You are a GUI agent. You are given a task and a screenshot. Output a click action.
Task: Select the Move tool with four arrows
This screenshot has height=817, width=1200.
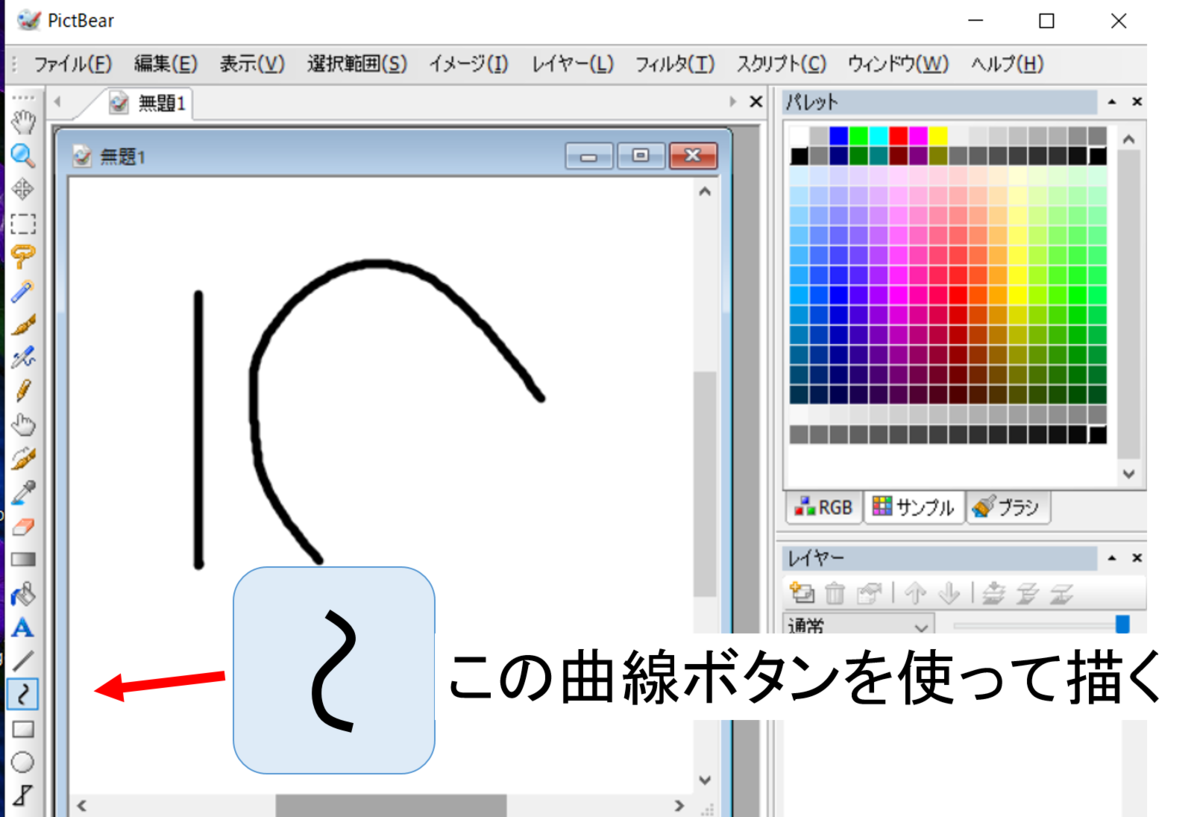point(22,189)
